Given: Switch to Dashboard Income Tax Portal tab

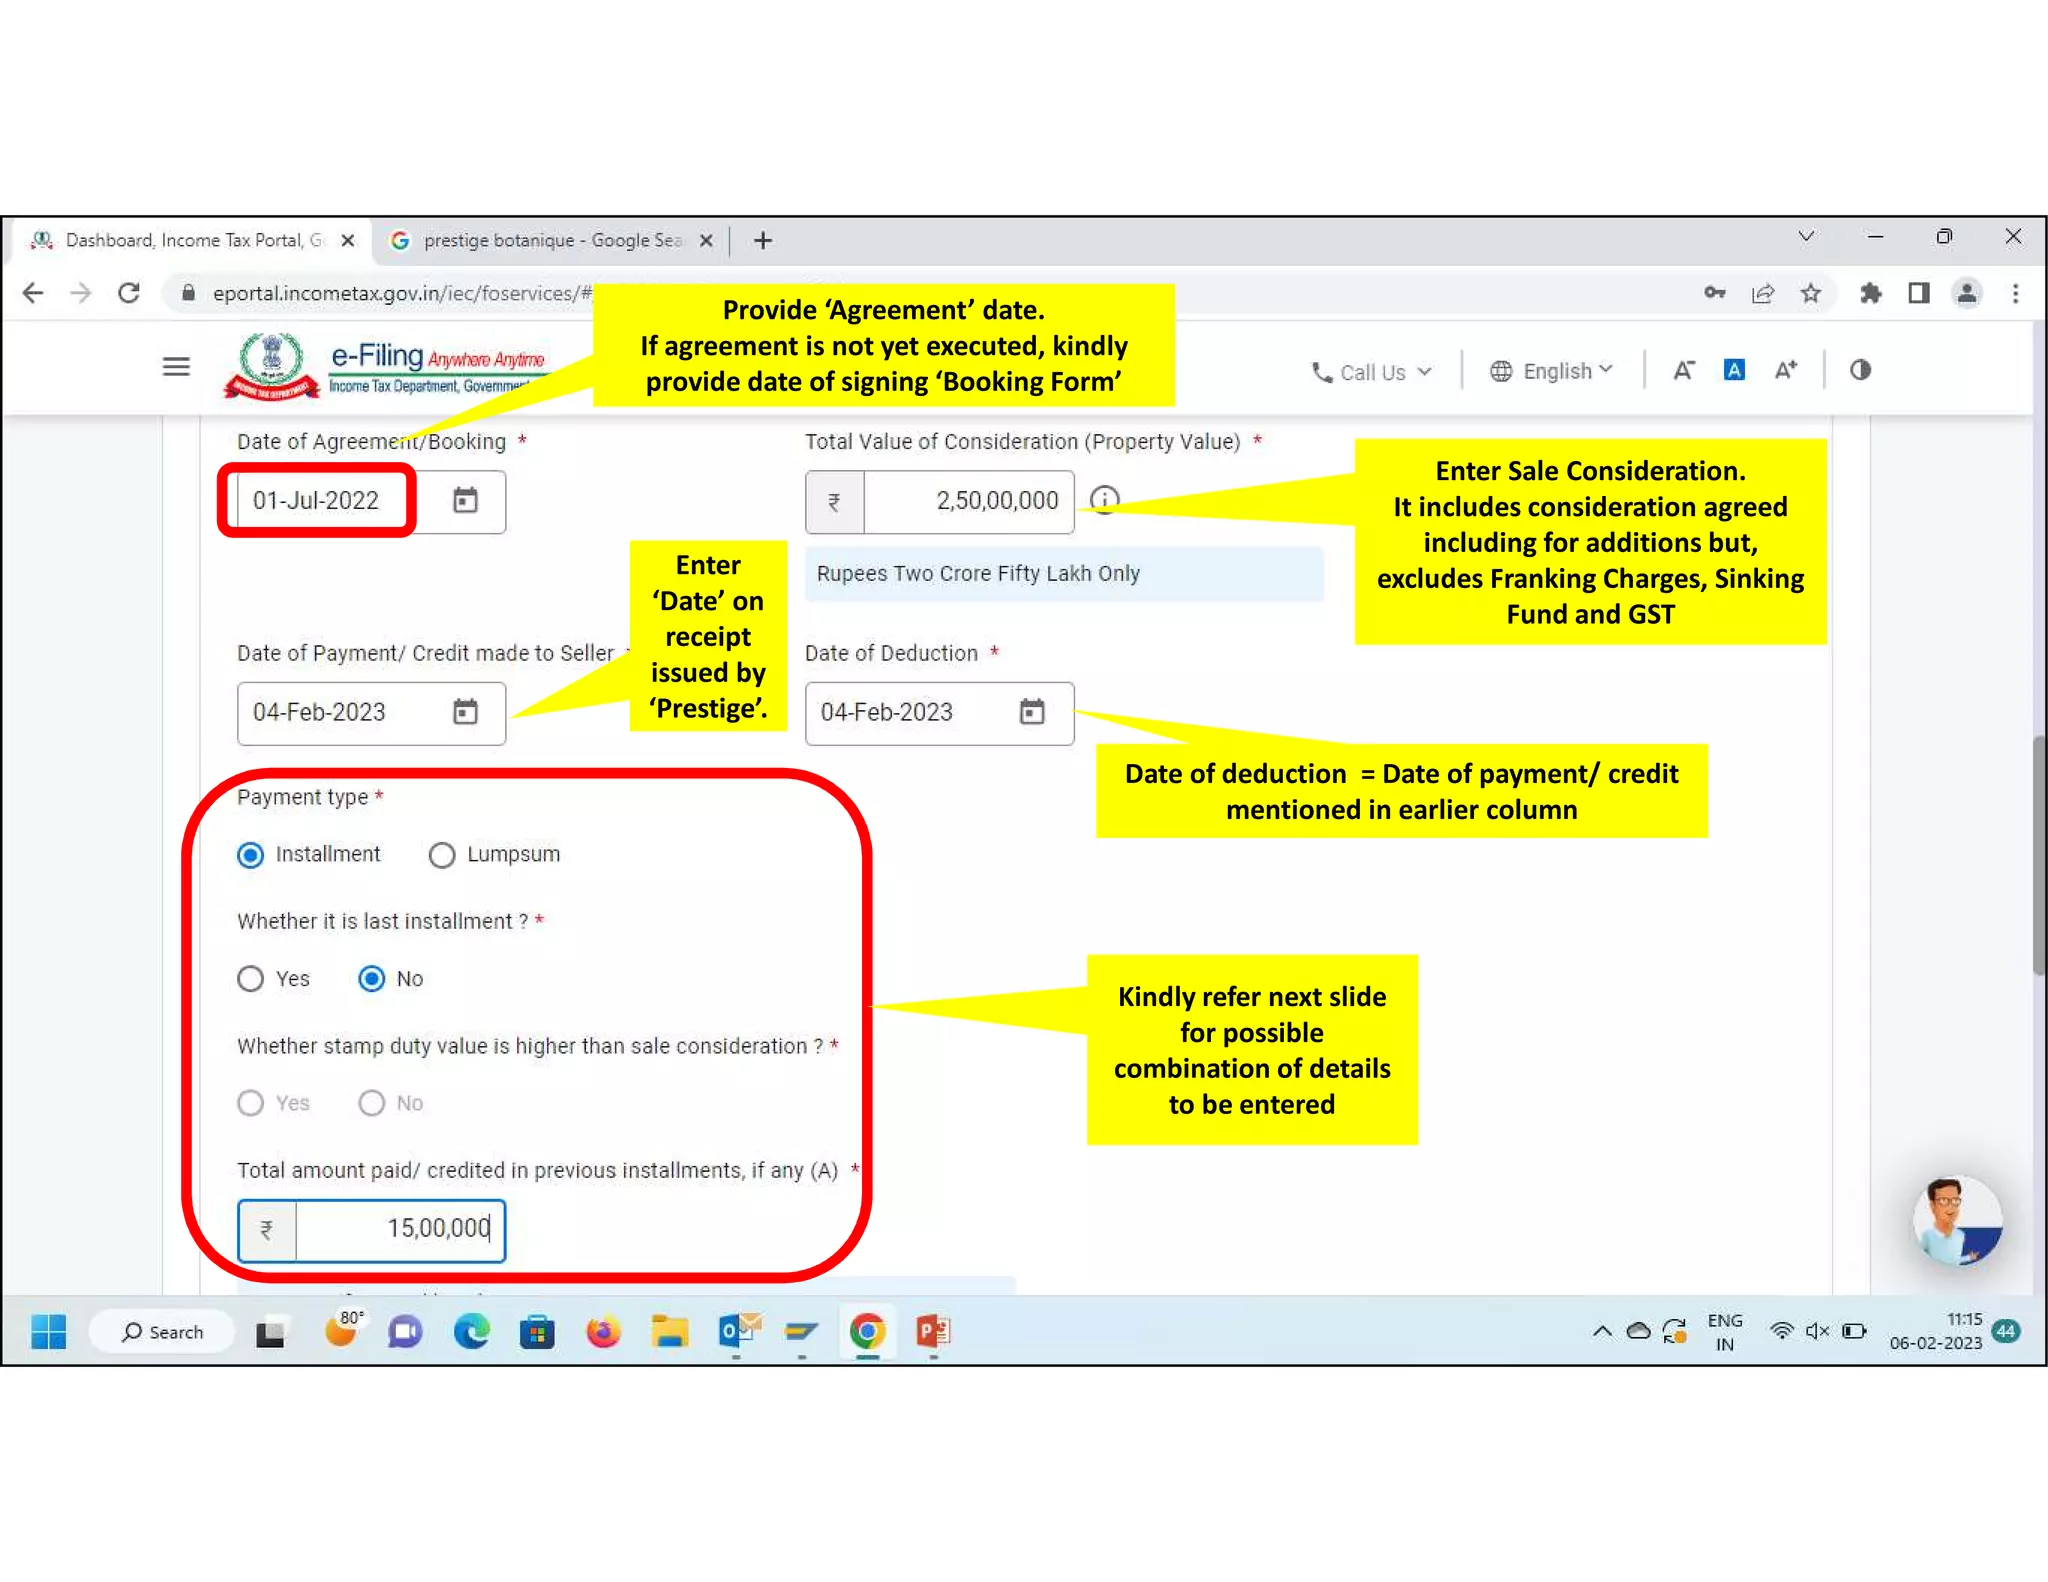Looking at the screenshot, I should coord(190,240).
